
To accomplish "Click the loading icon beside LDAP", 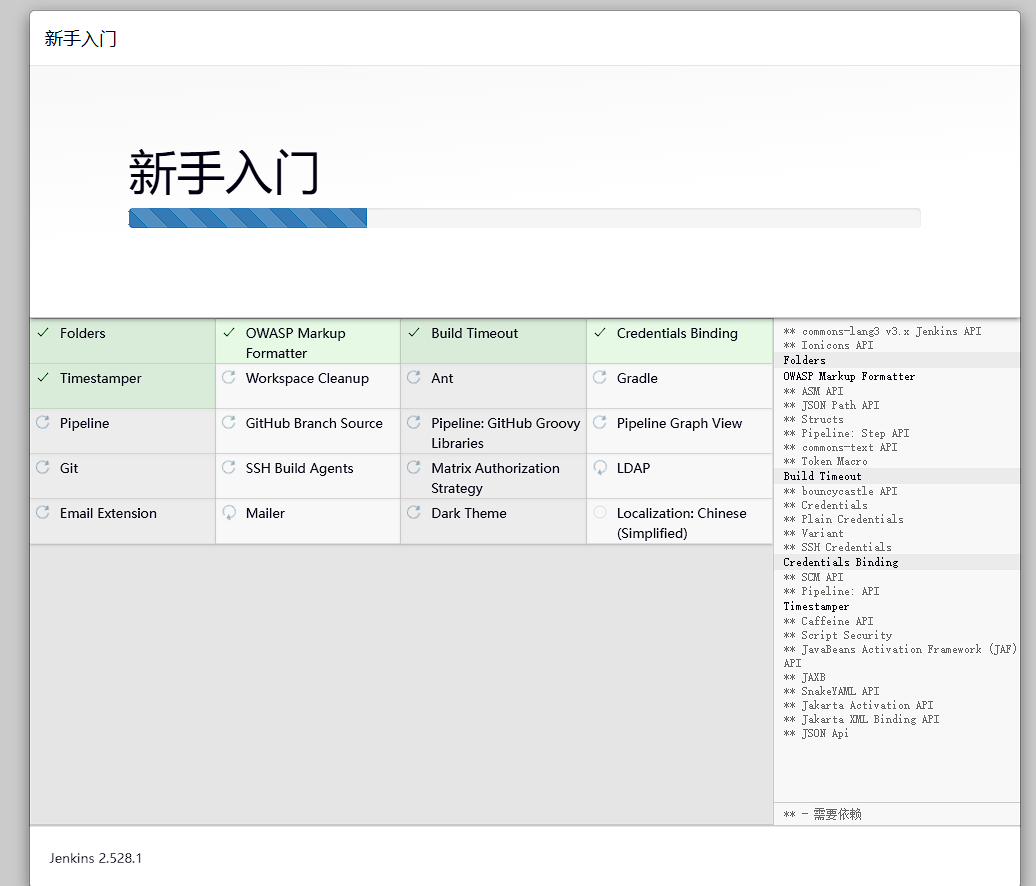I will (x=600, y=468).
